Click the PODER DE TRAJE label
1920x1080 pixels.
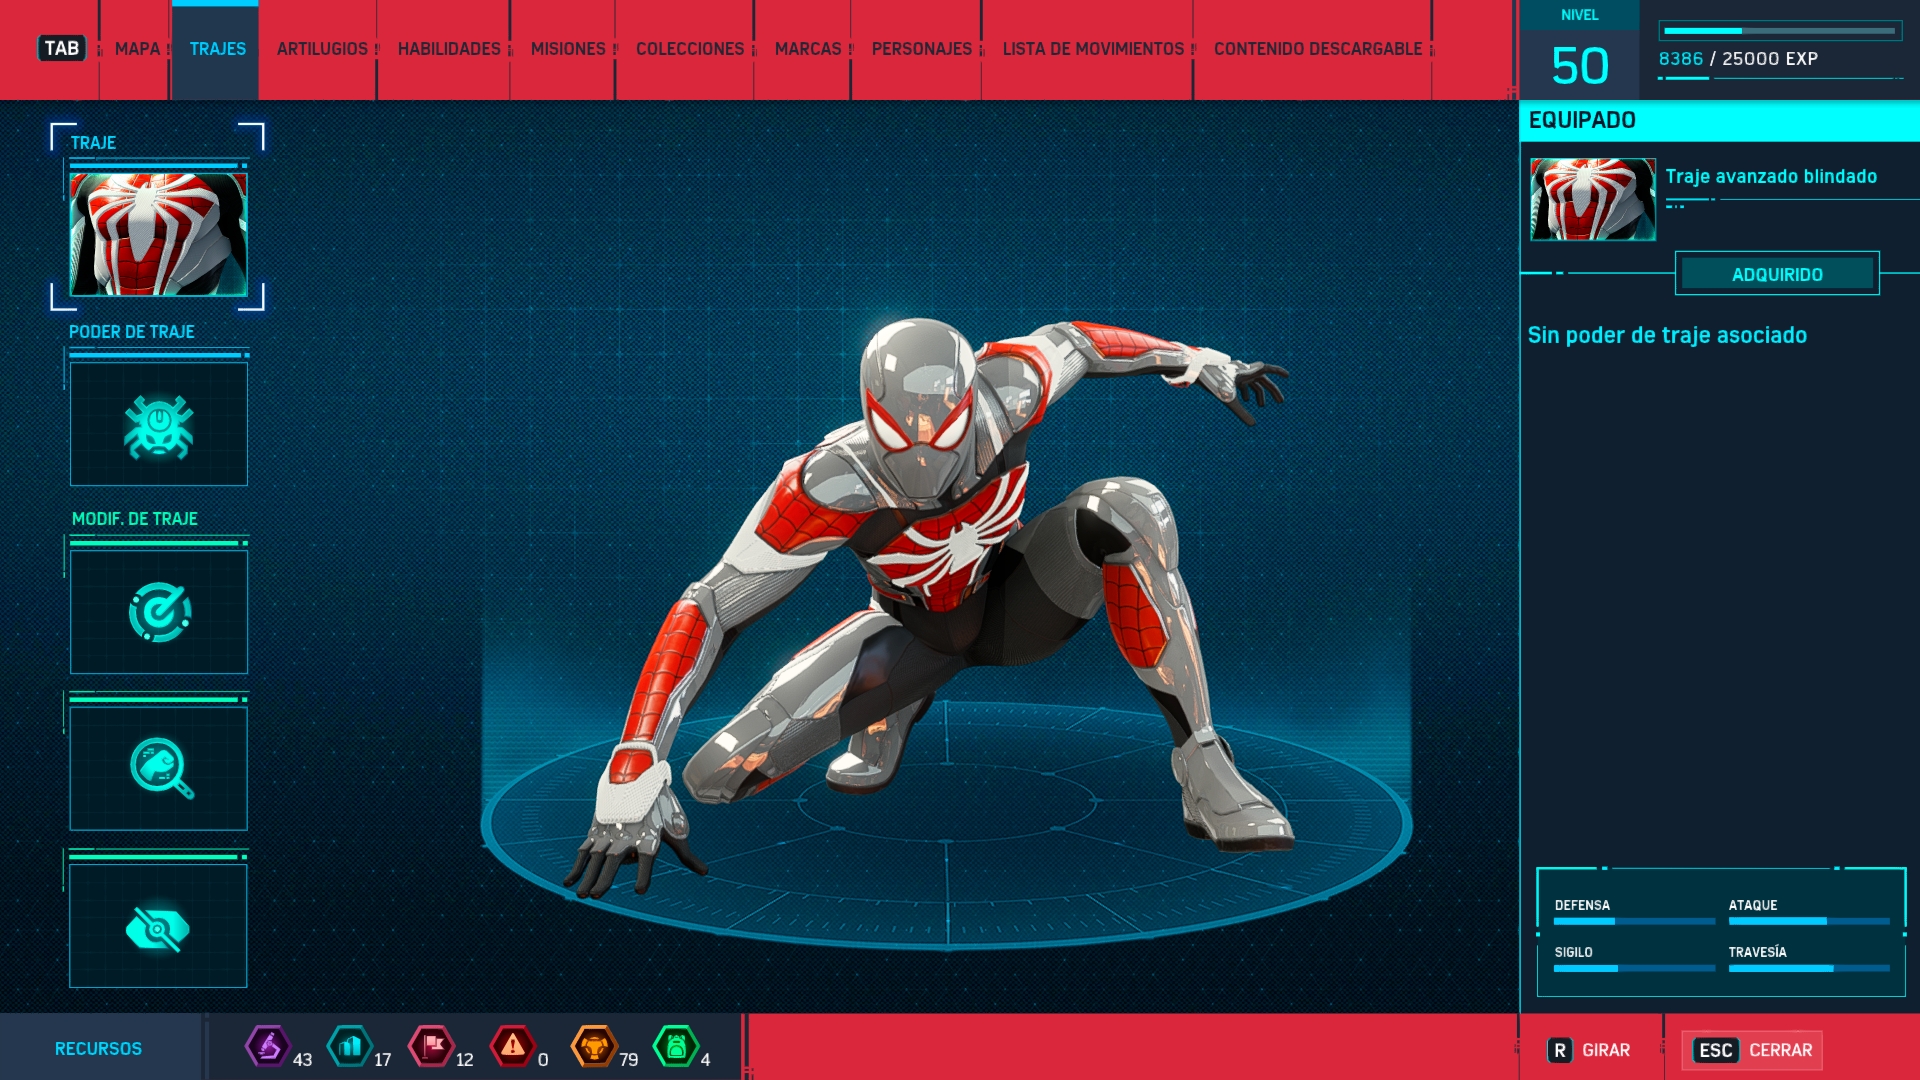pyautogui.click(x=131, y=332)
